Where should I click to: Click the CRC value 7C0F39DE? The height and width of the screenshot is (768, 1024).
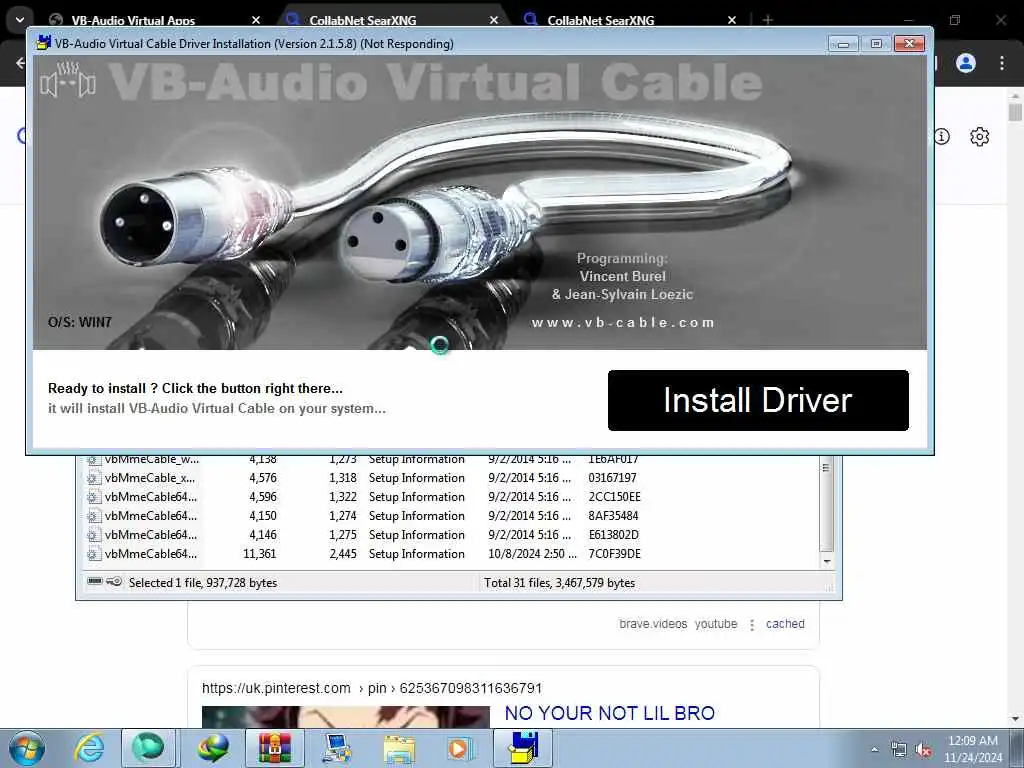[615, 554]
